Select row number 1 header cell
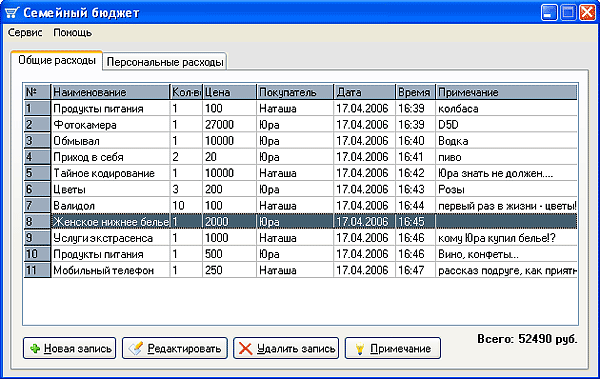The height and width of the screenshot is (379, 600). tap(37, 108)
